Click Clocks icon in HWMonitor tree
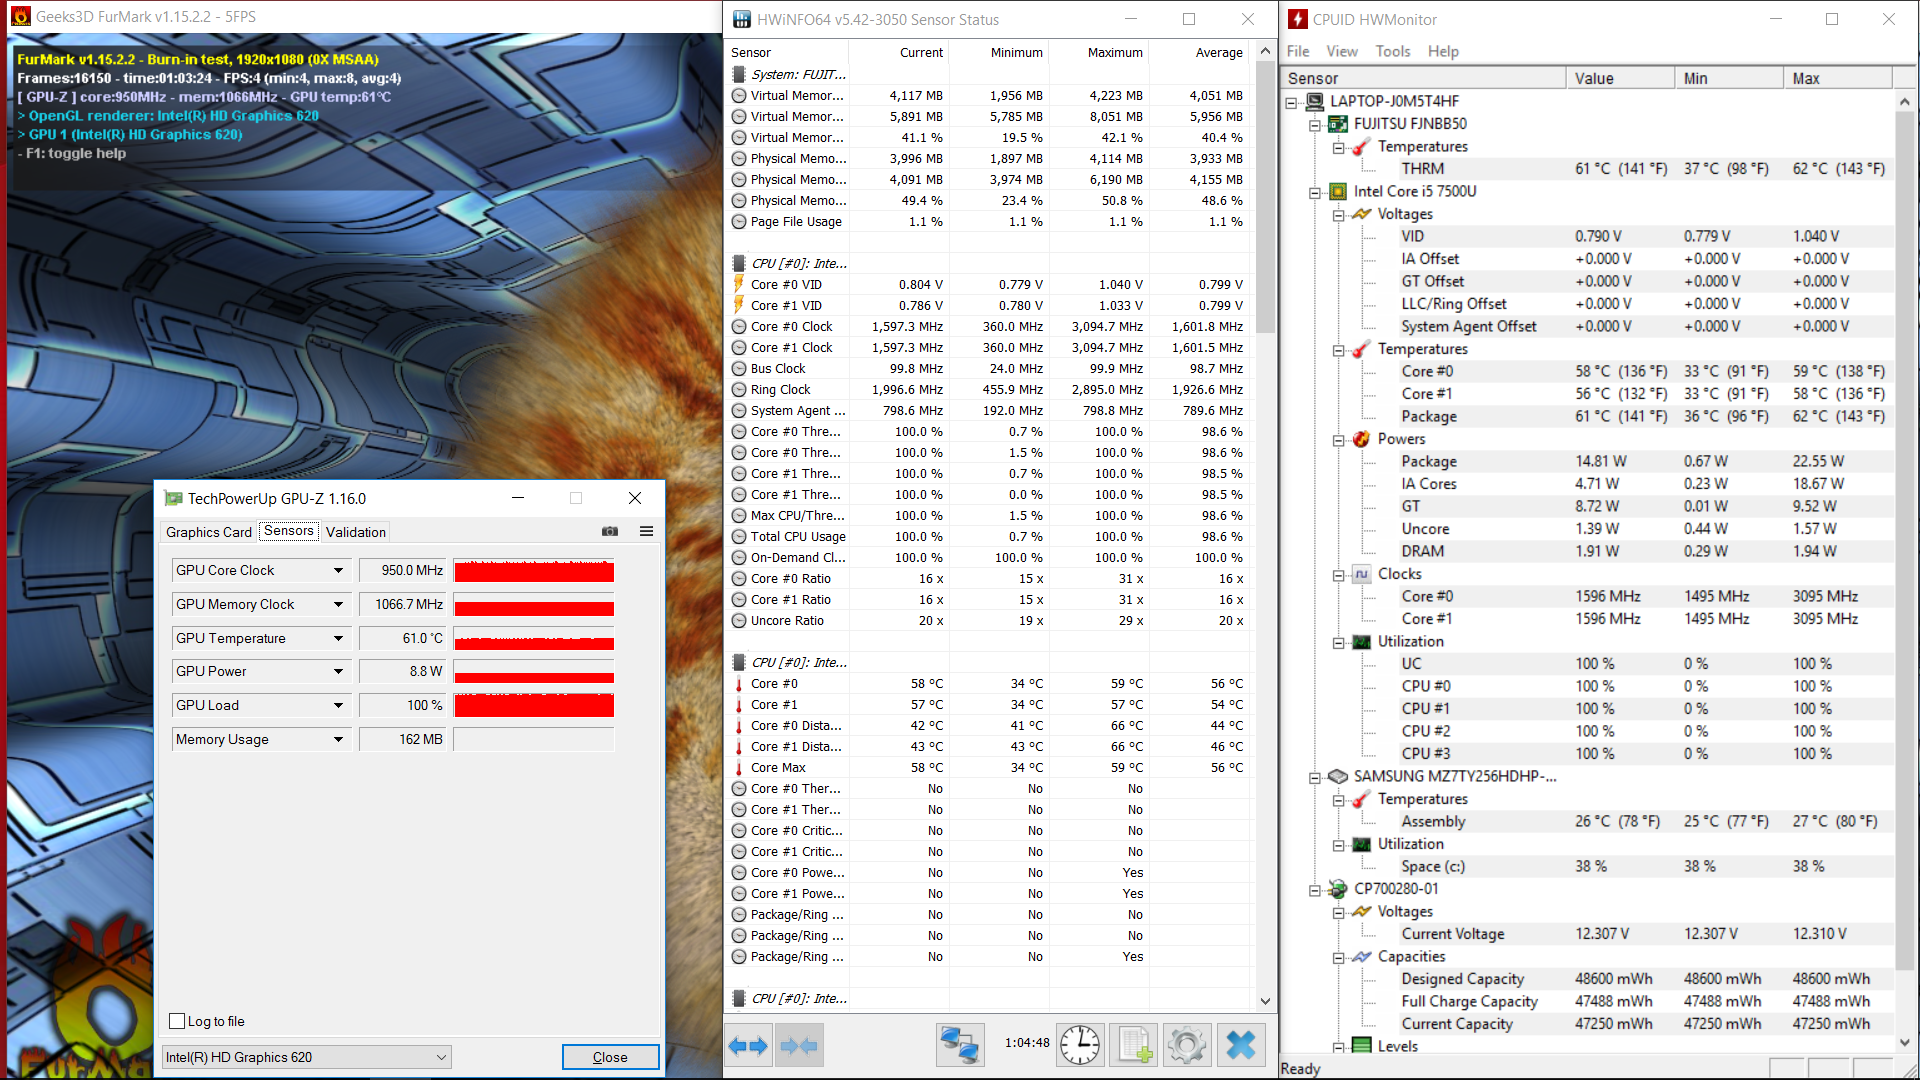The image size is (1920, 1080). pos(1361,574)
